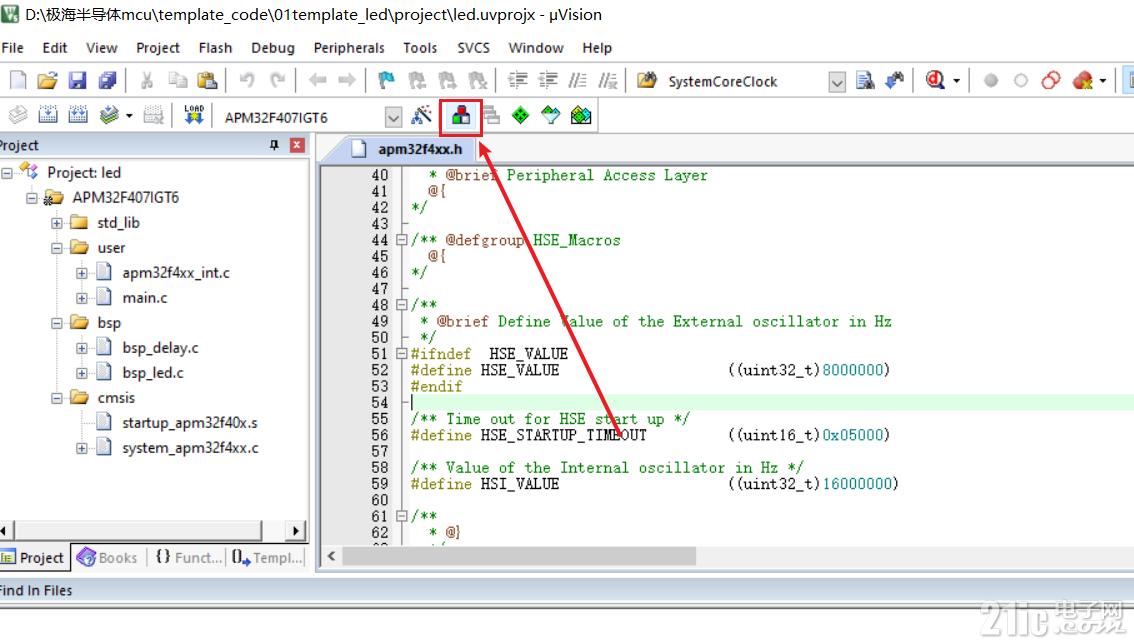Click the Indent lines icon
1134x643 pixels.
point(517,80)
